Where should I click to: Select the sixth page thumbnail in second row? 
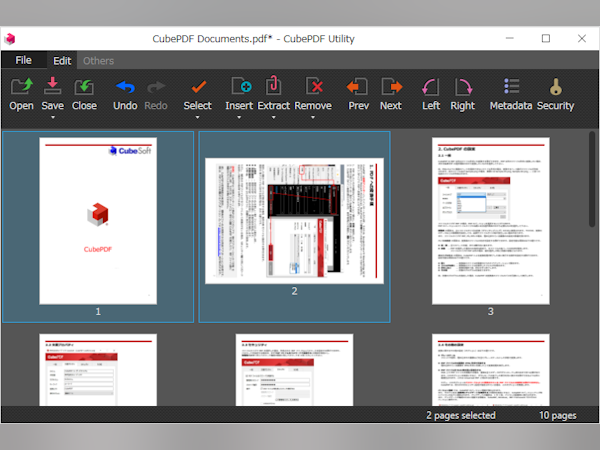coord(491,370)
